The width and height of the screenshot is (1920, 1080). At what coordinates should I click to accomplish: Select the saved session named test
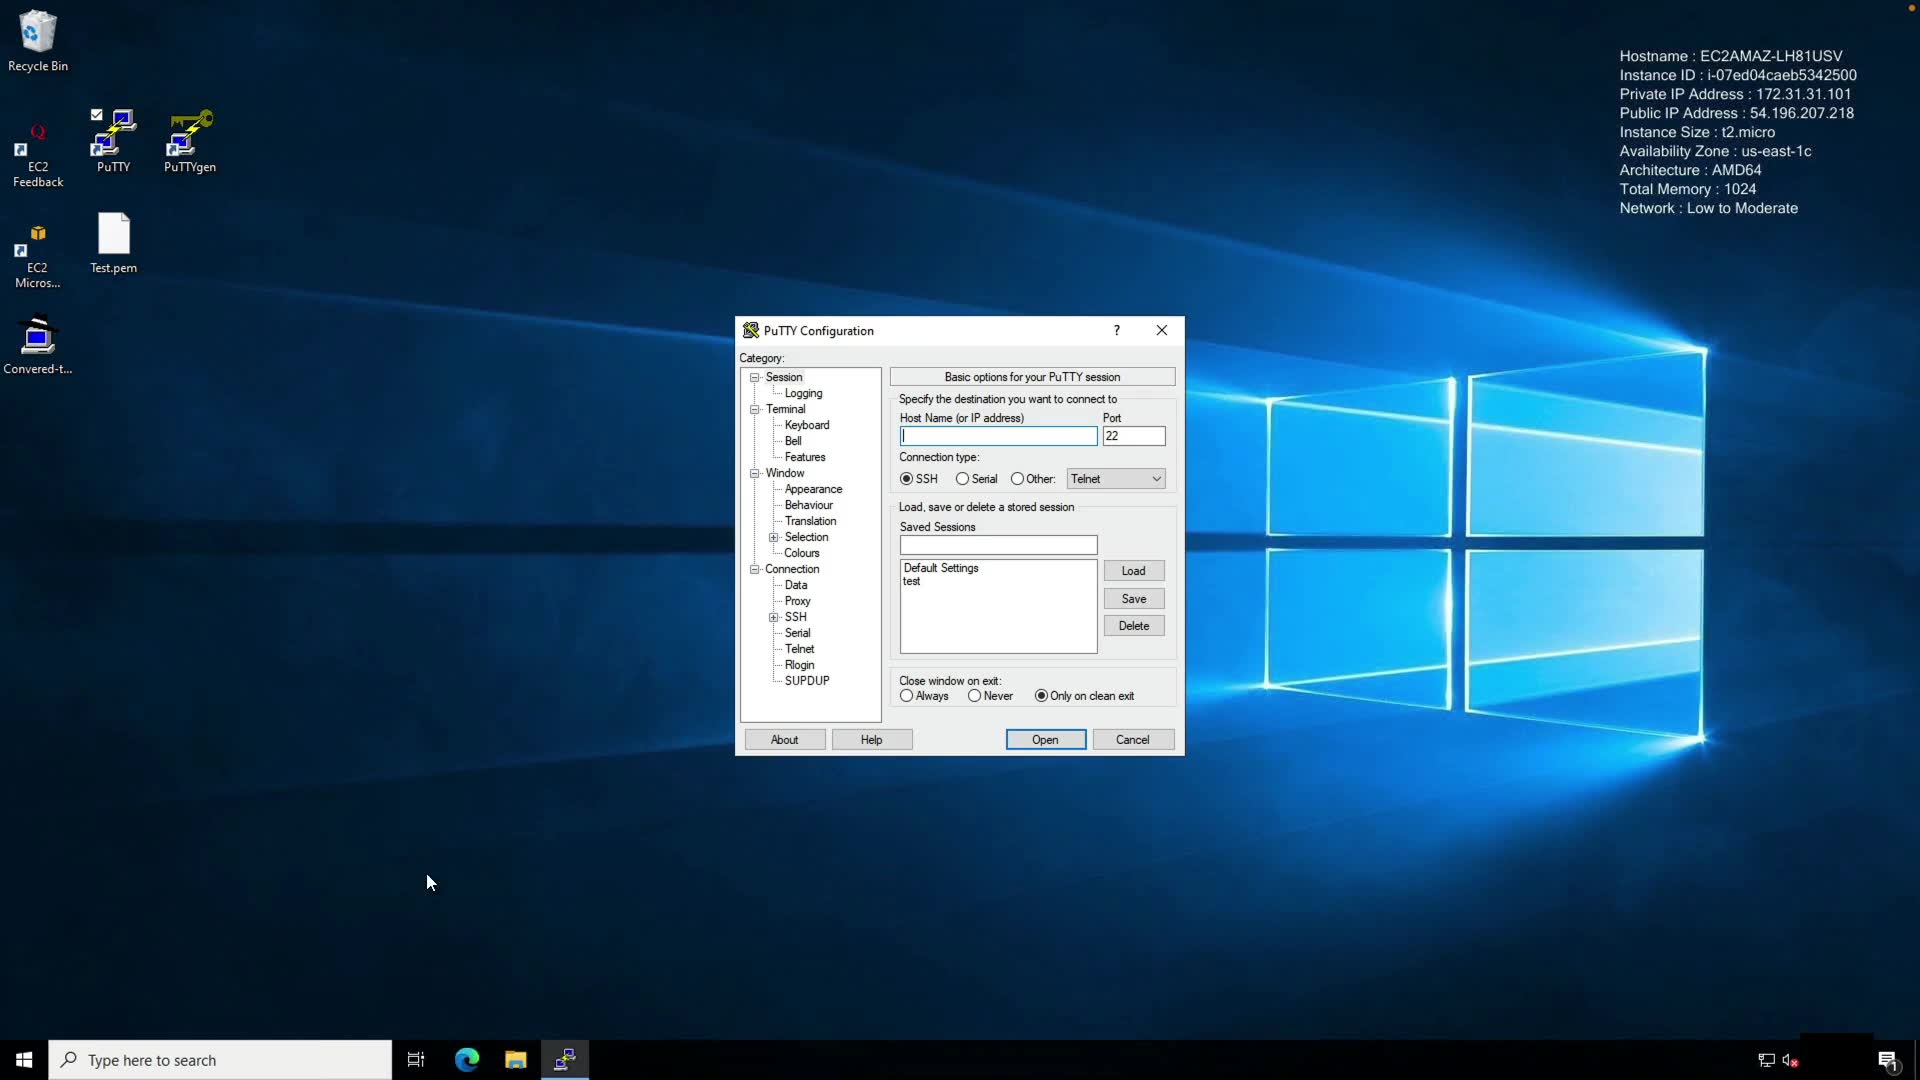pyautogui.click(x=912, y=582)
